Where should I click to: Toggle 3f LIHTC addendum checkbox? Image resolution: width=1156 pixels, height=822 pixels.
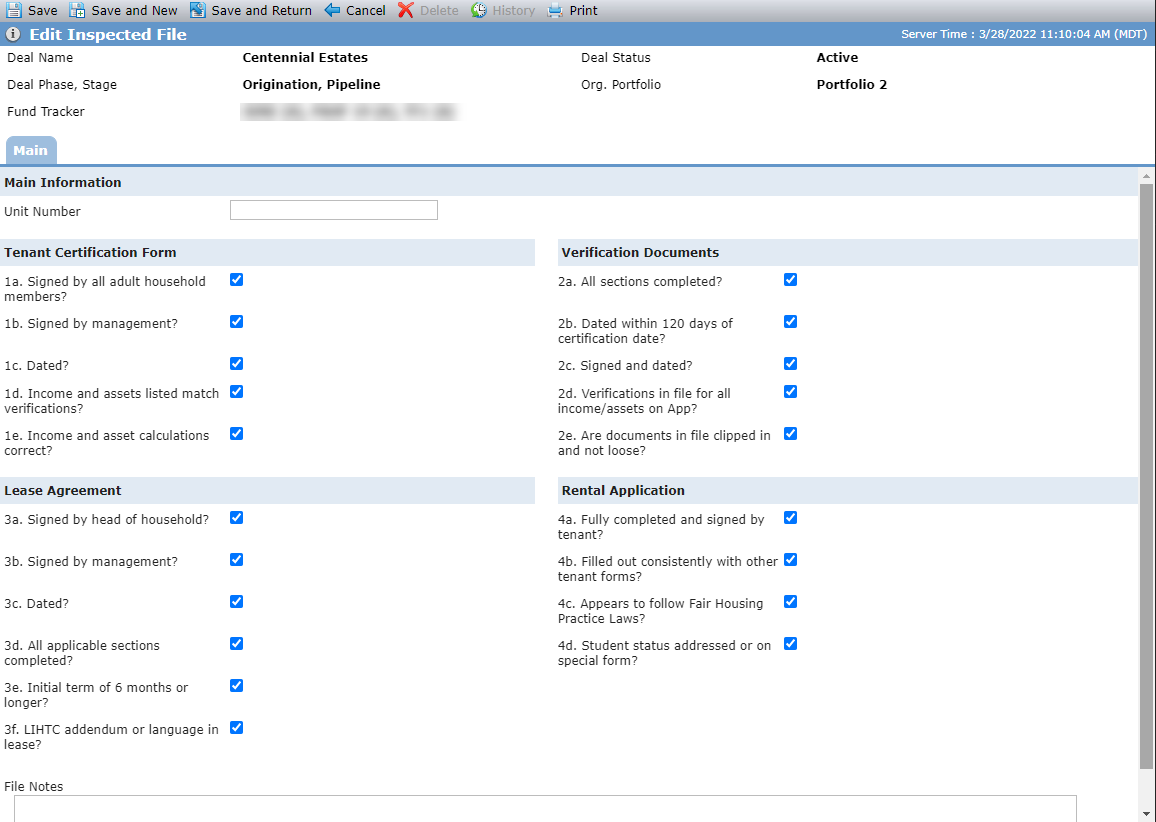tap(236, 728)
